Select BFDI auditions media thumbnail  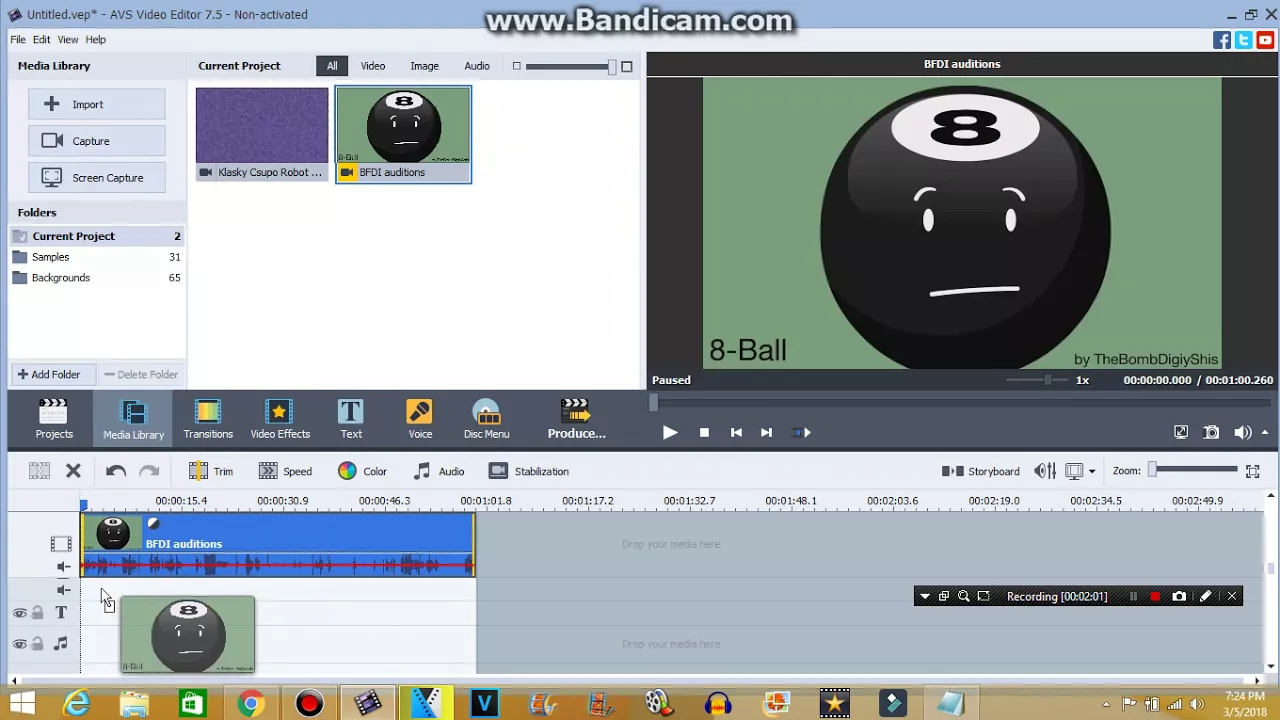point(403,134)
